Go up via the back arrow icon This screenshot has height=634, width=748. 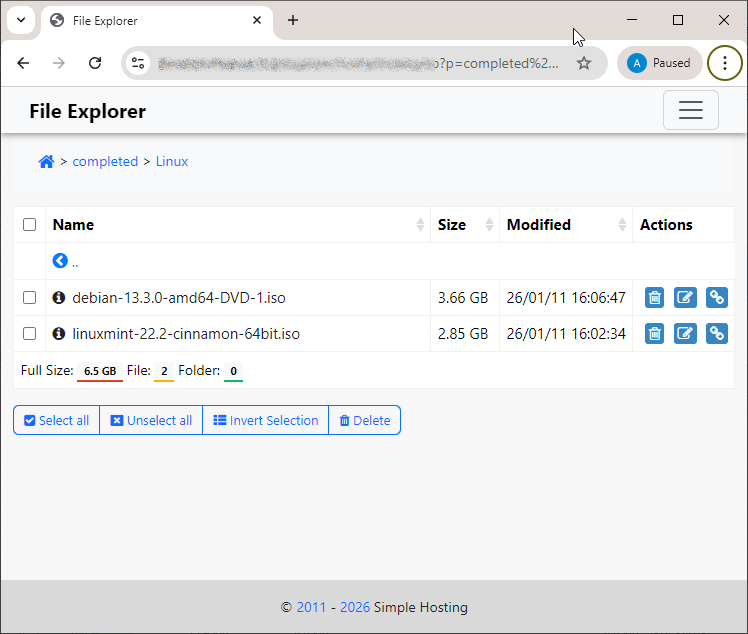coord(60,261)
